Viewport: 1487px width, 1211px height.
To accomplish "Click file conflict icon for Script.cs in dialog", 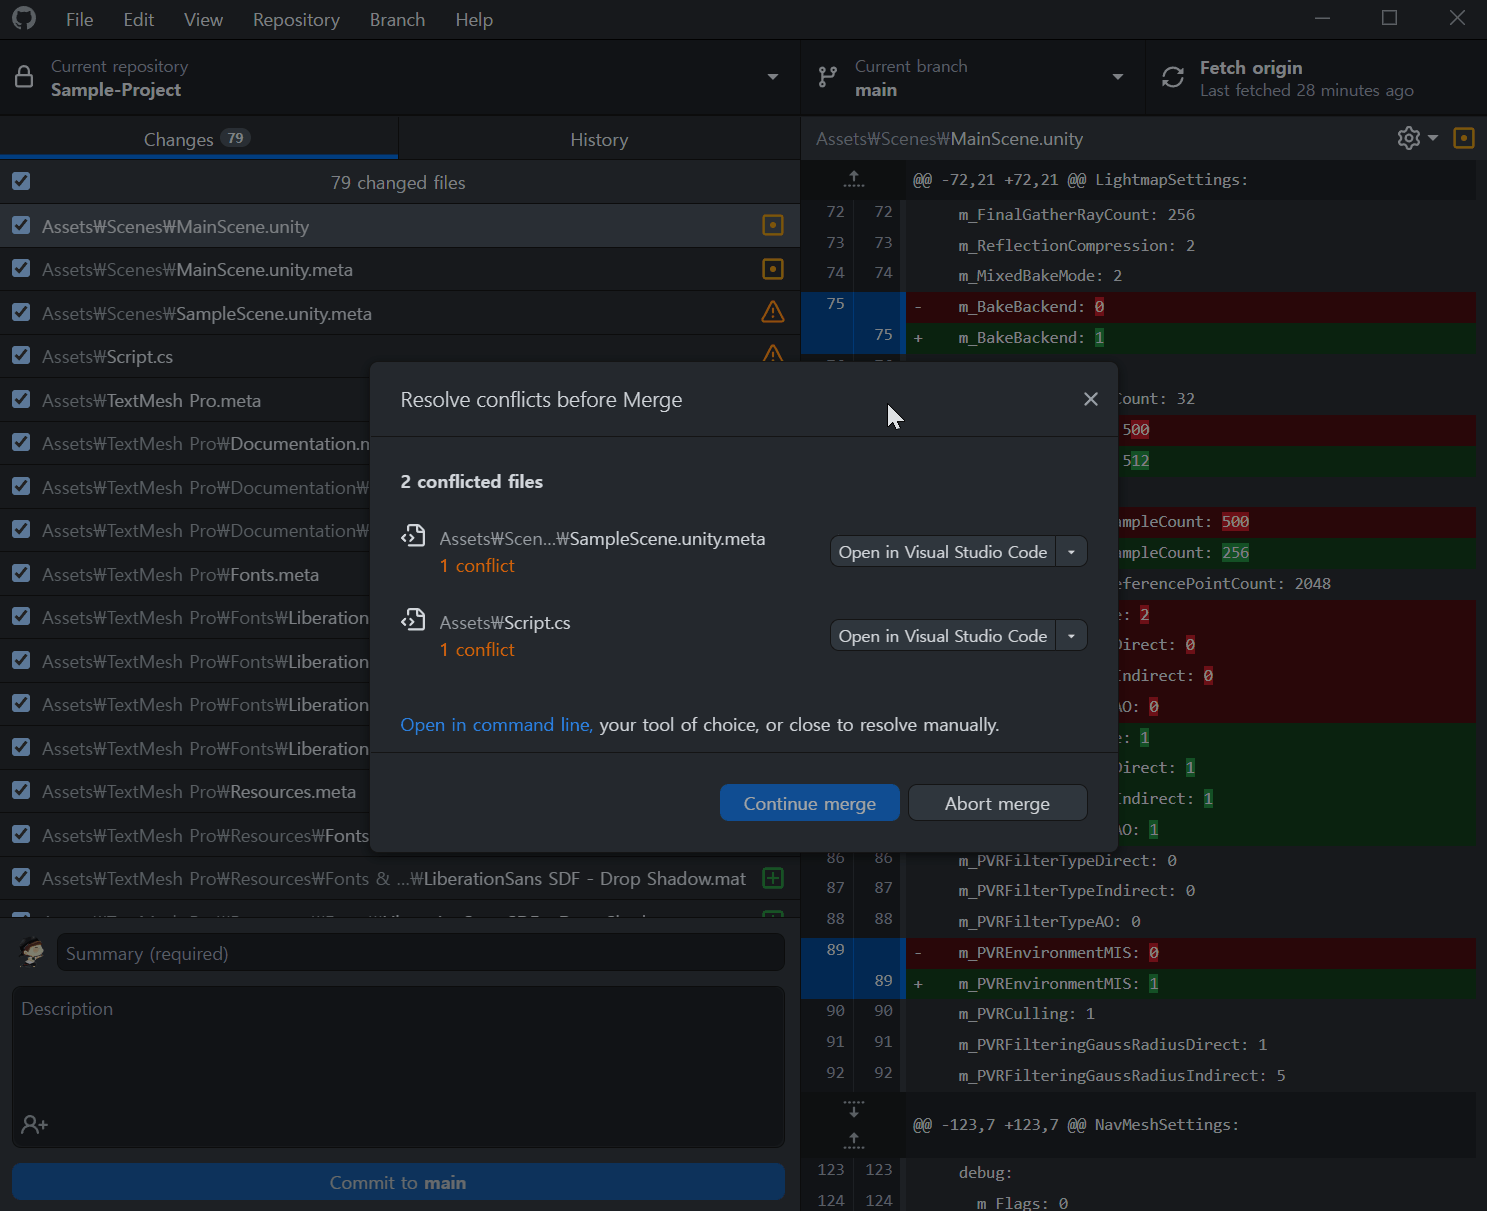I will pyautogui.click(x=413, y=620).
